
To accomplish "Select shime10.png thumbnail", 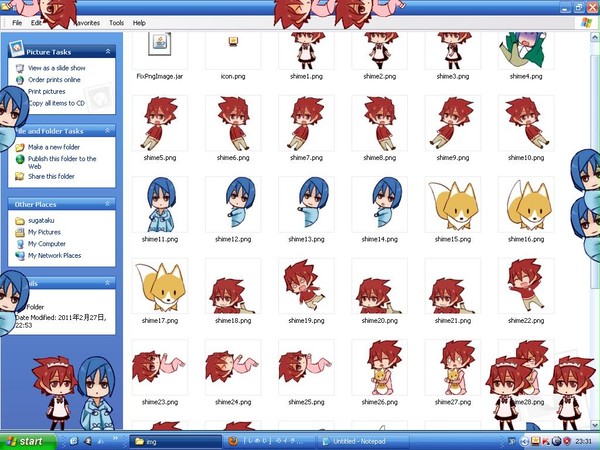I will (x=526, y=123).
